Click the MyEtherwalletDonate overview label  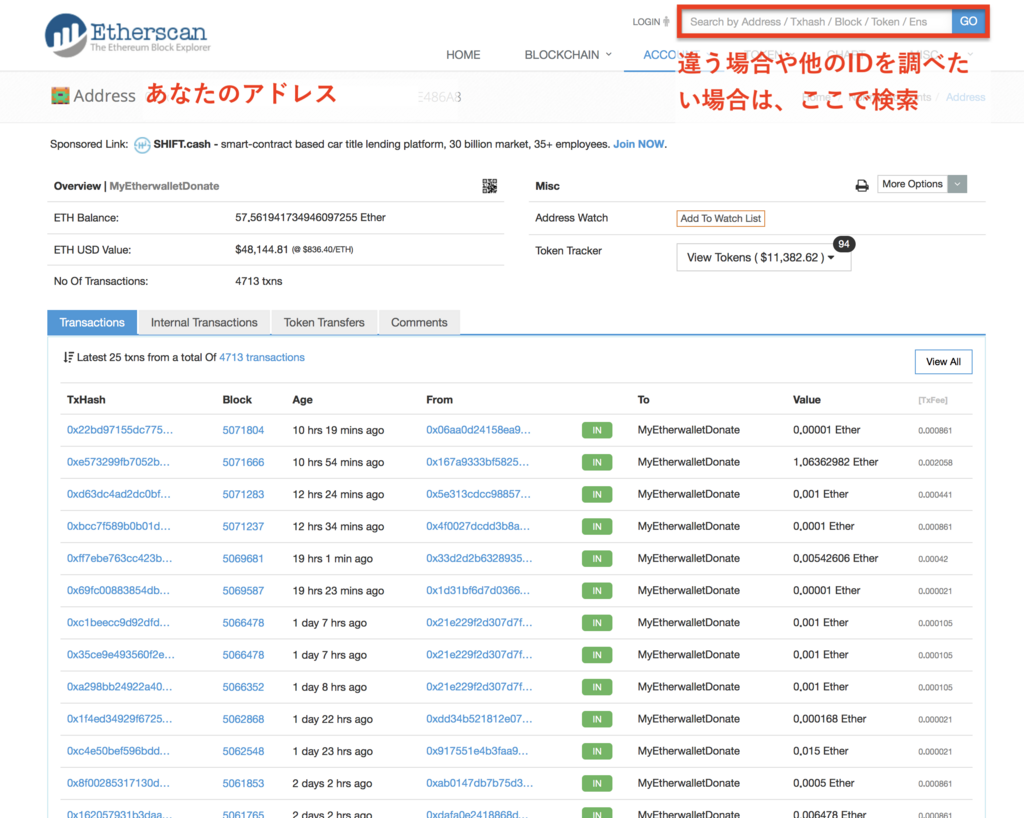pyautogui.click(x=165, y=186)
